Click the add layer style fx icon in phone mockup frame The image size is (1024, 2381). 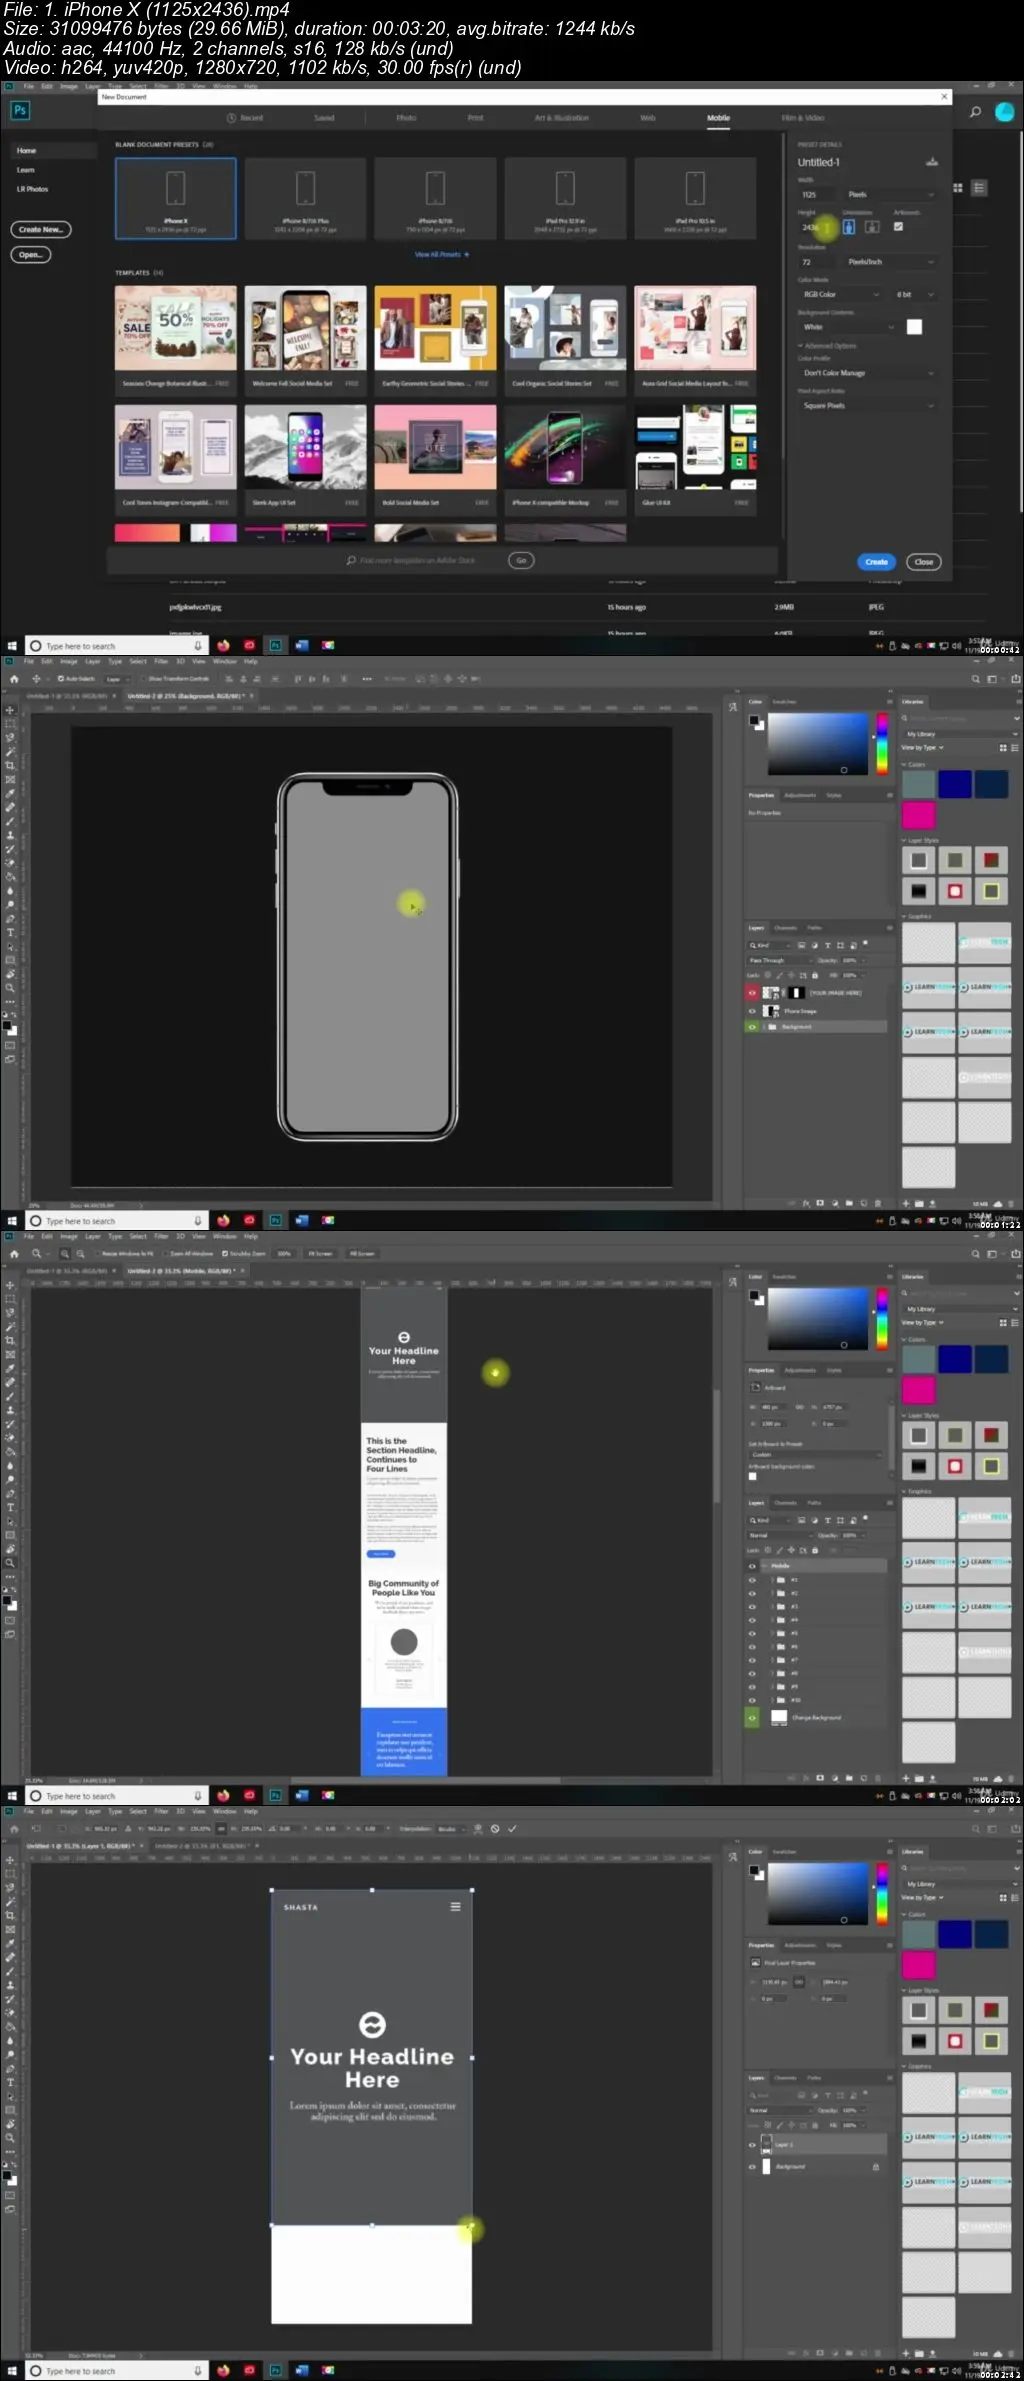[806, 1203]
